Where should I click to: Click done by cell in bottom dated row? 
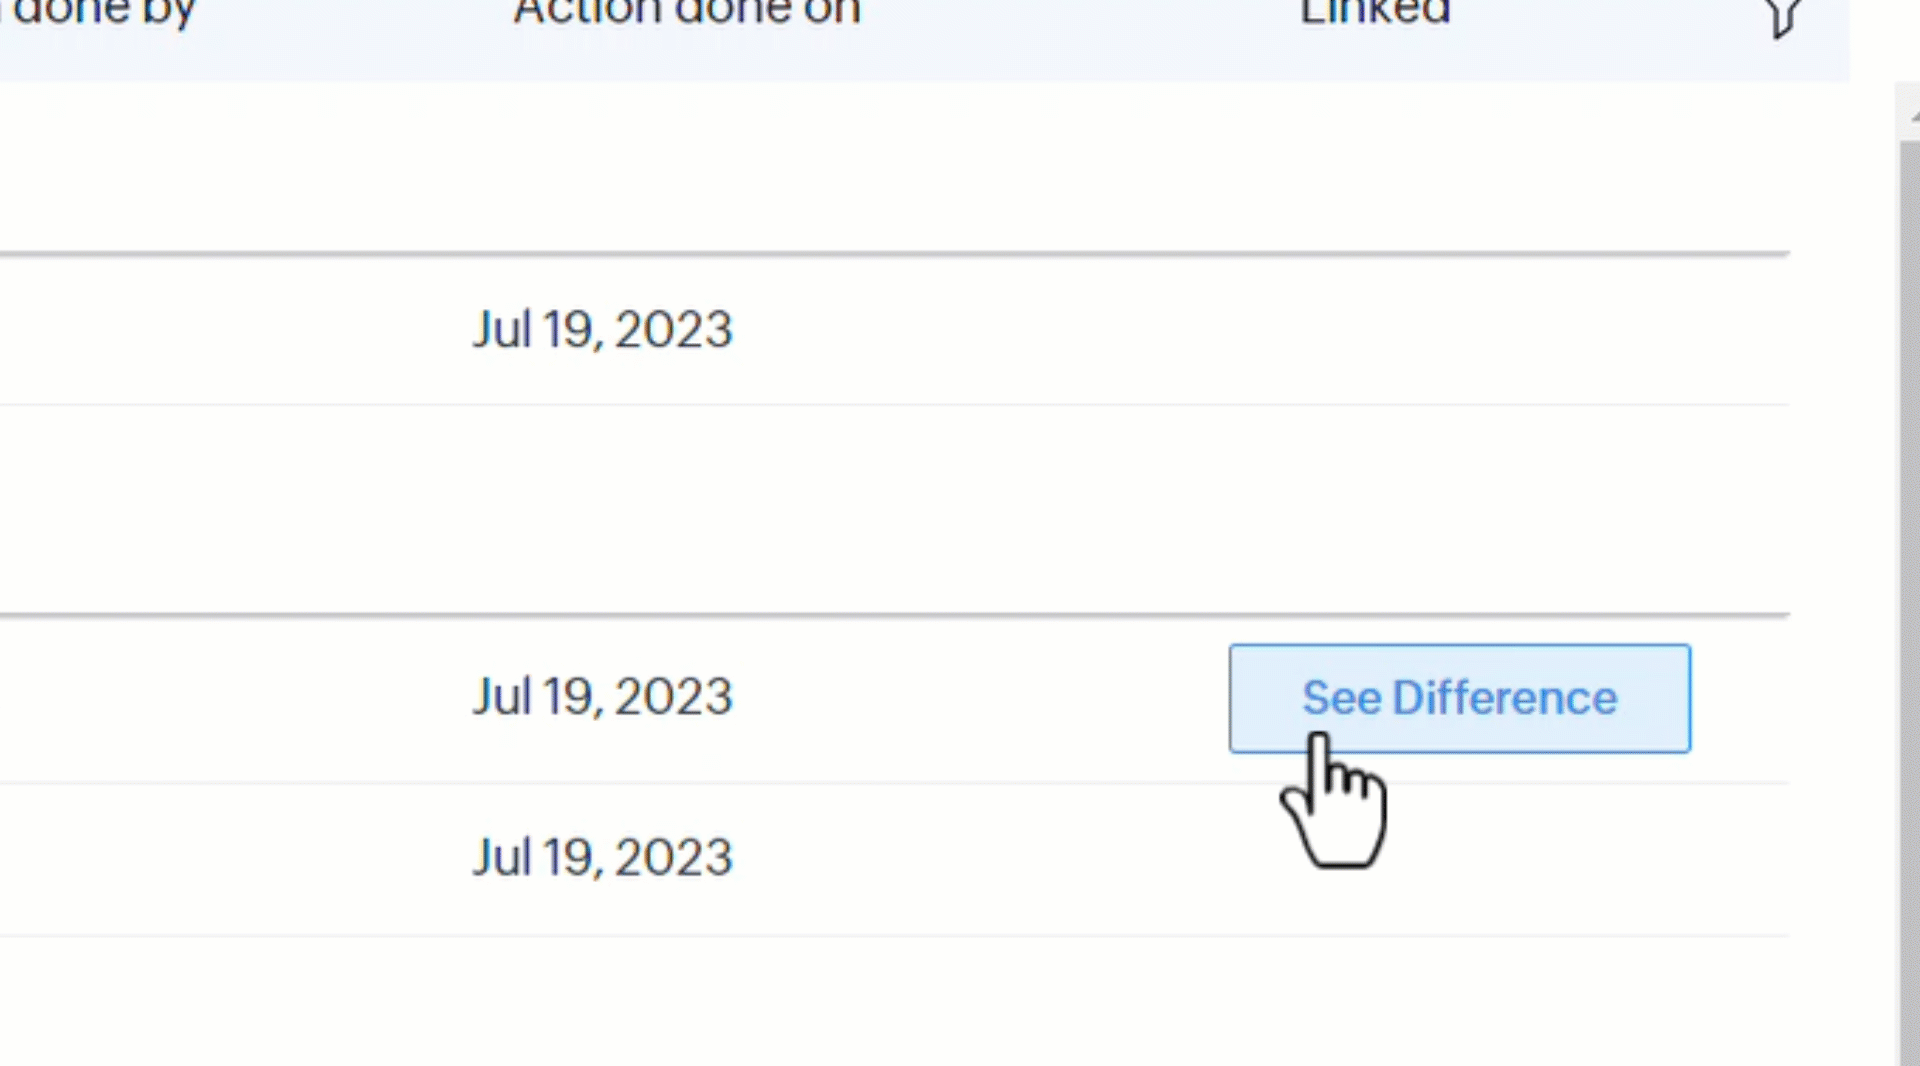(x=150, y=858)
